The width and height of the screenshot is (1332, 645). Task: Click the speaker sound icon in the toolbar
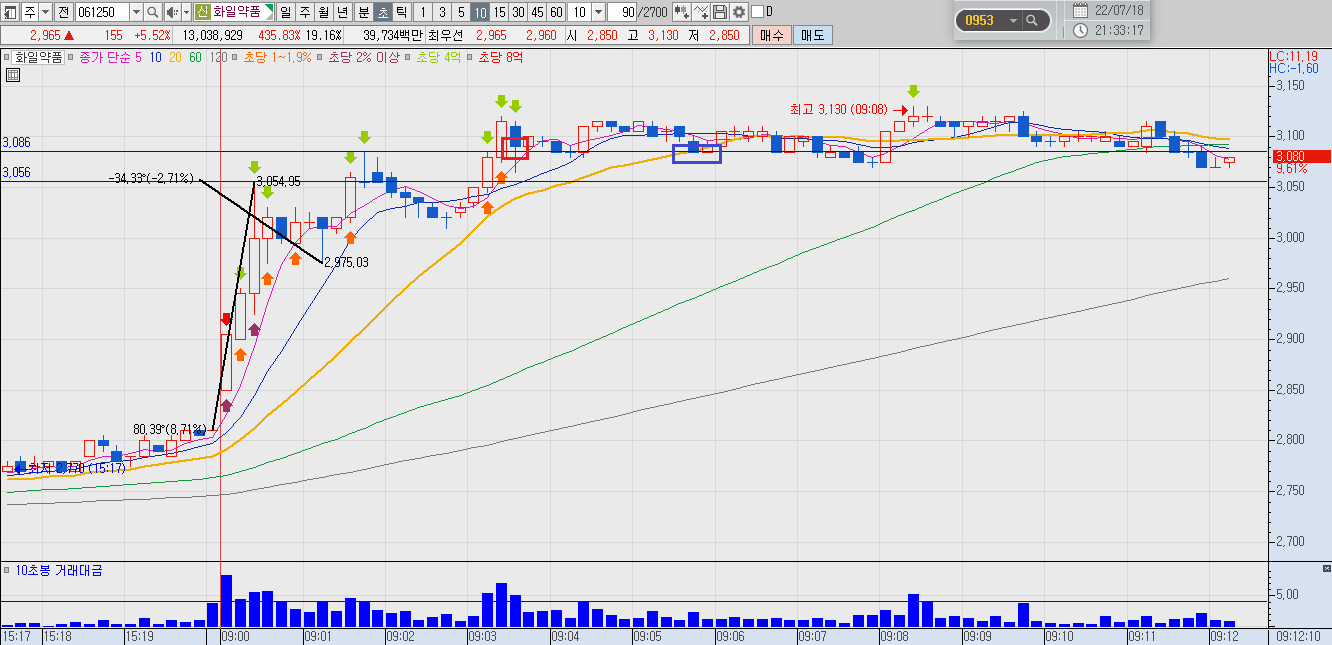[172, 12]
